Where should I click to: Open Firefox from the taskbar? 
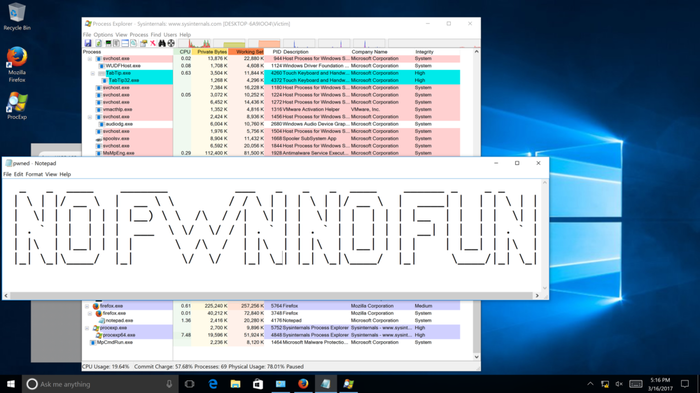tap(303, 384)
